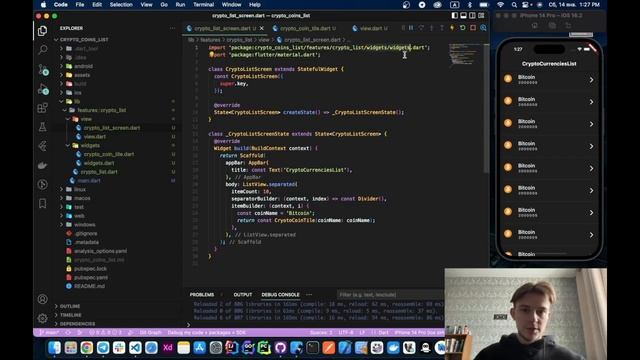Toggle the bottom panel layout icon
Screen dimensions: 640x360
click(x=464, y=16)
